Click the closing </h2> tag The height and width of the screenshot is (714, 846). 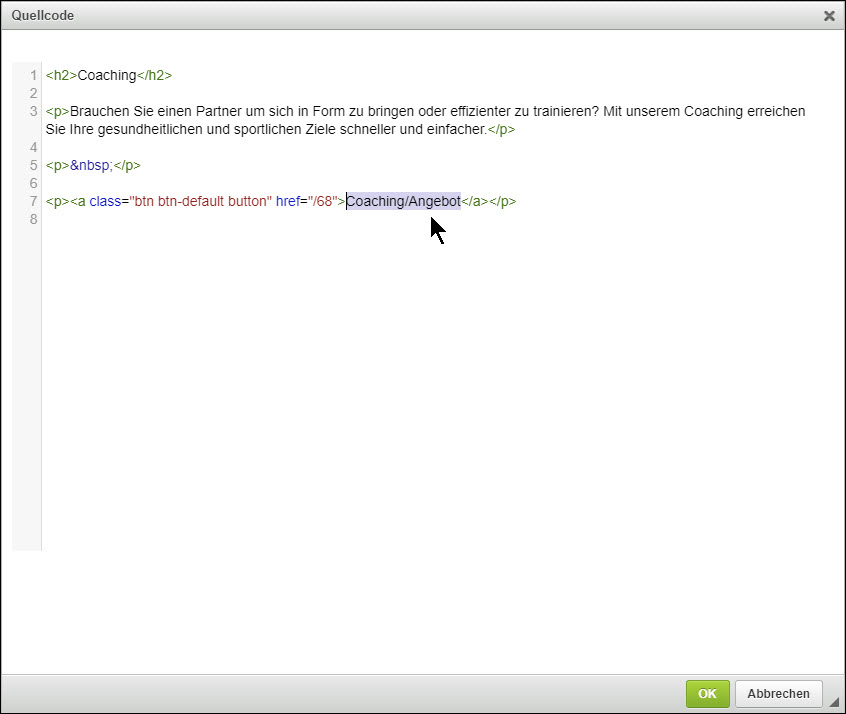click(154, 75)
